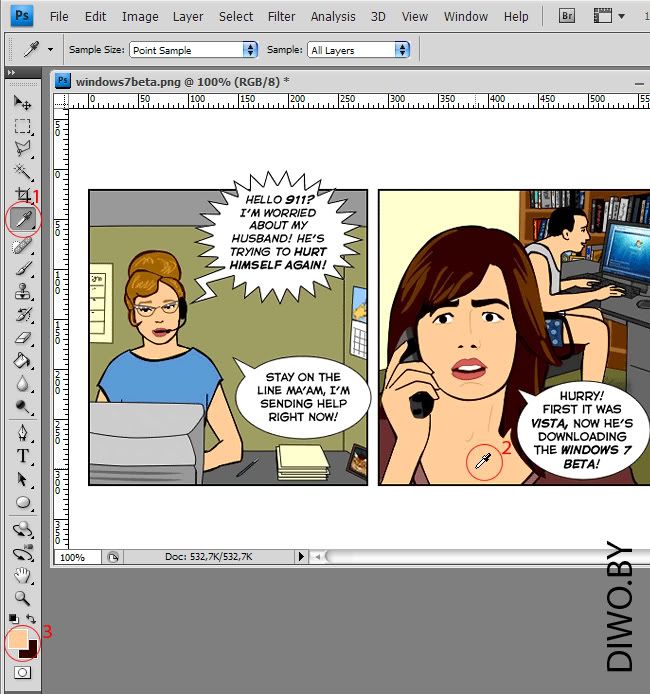This screenshot has width=650, height=694.
Task: Select the Move tool
Action: (22, 103)
